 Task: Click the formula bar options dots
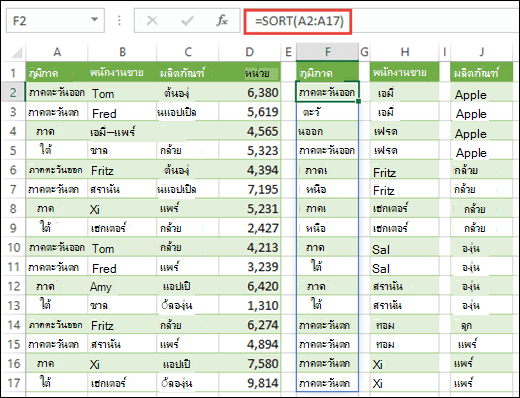pyautogui.click(x=119, y=21)
